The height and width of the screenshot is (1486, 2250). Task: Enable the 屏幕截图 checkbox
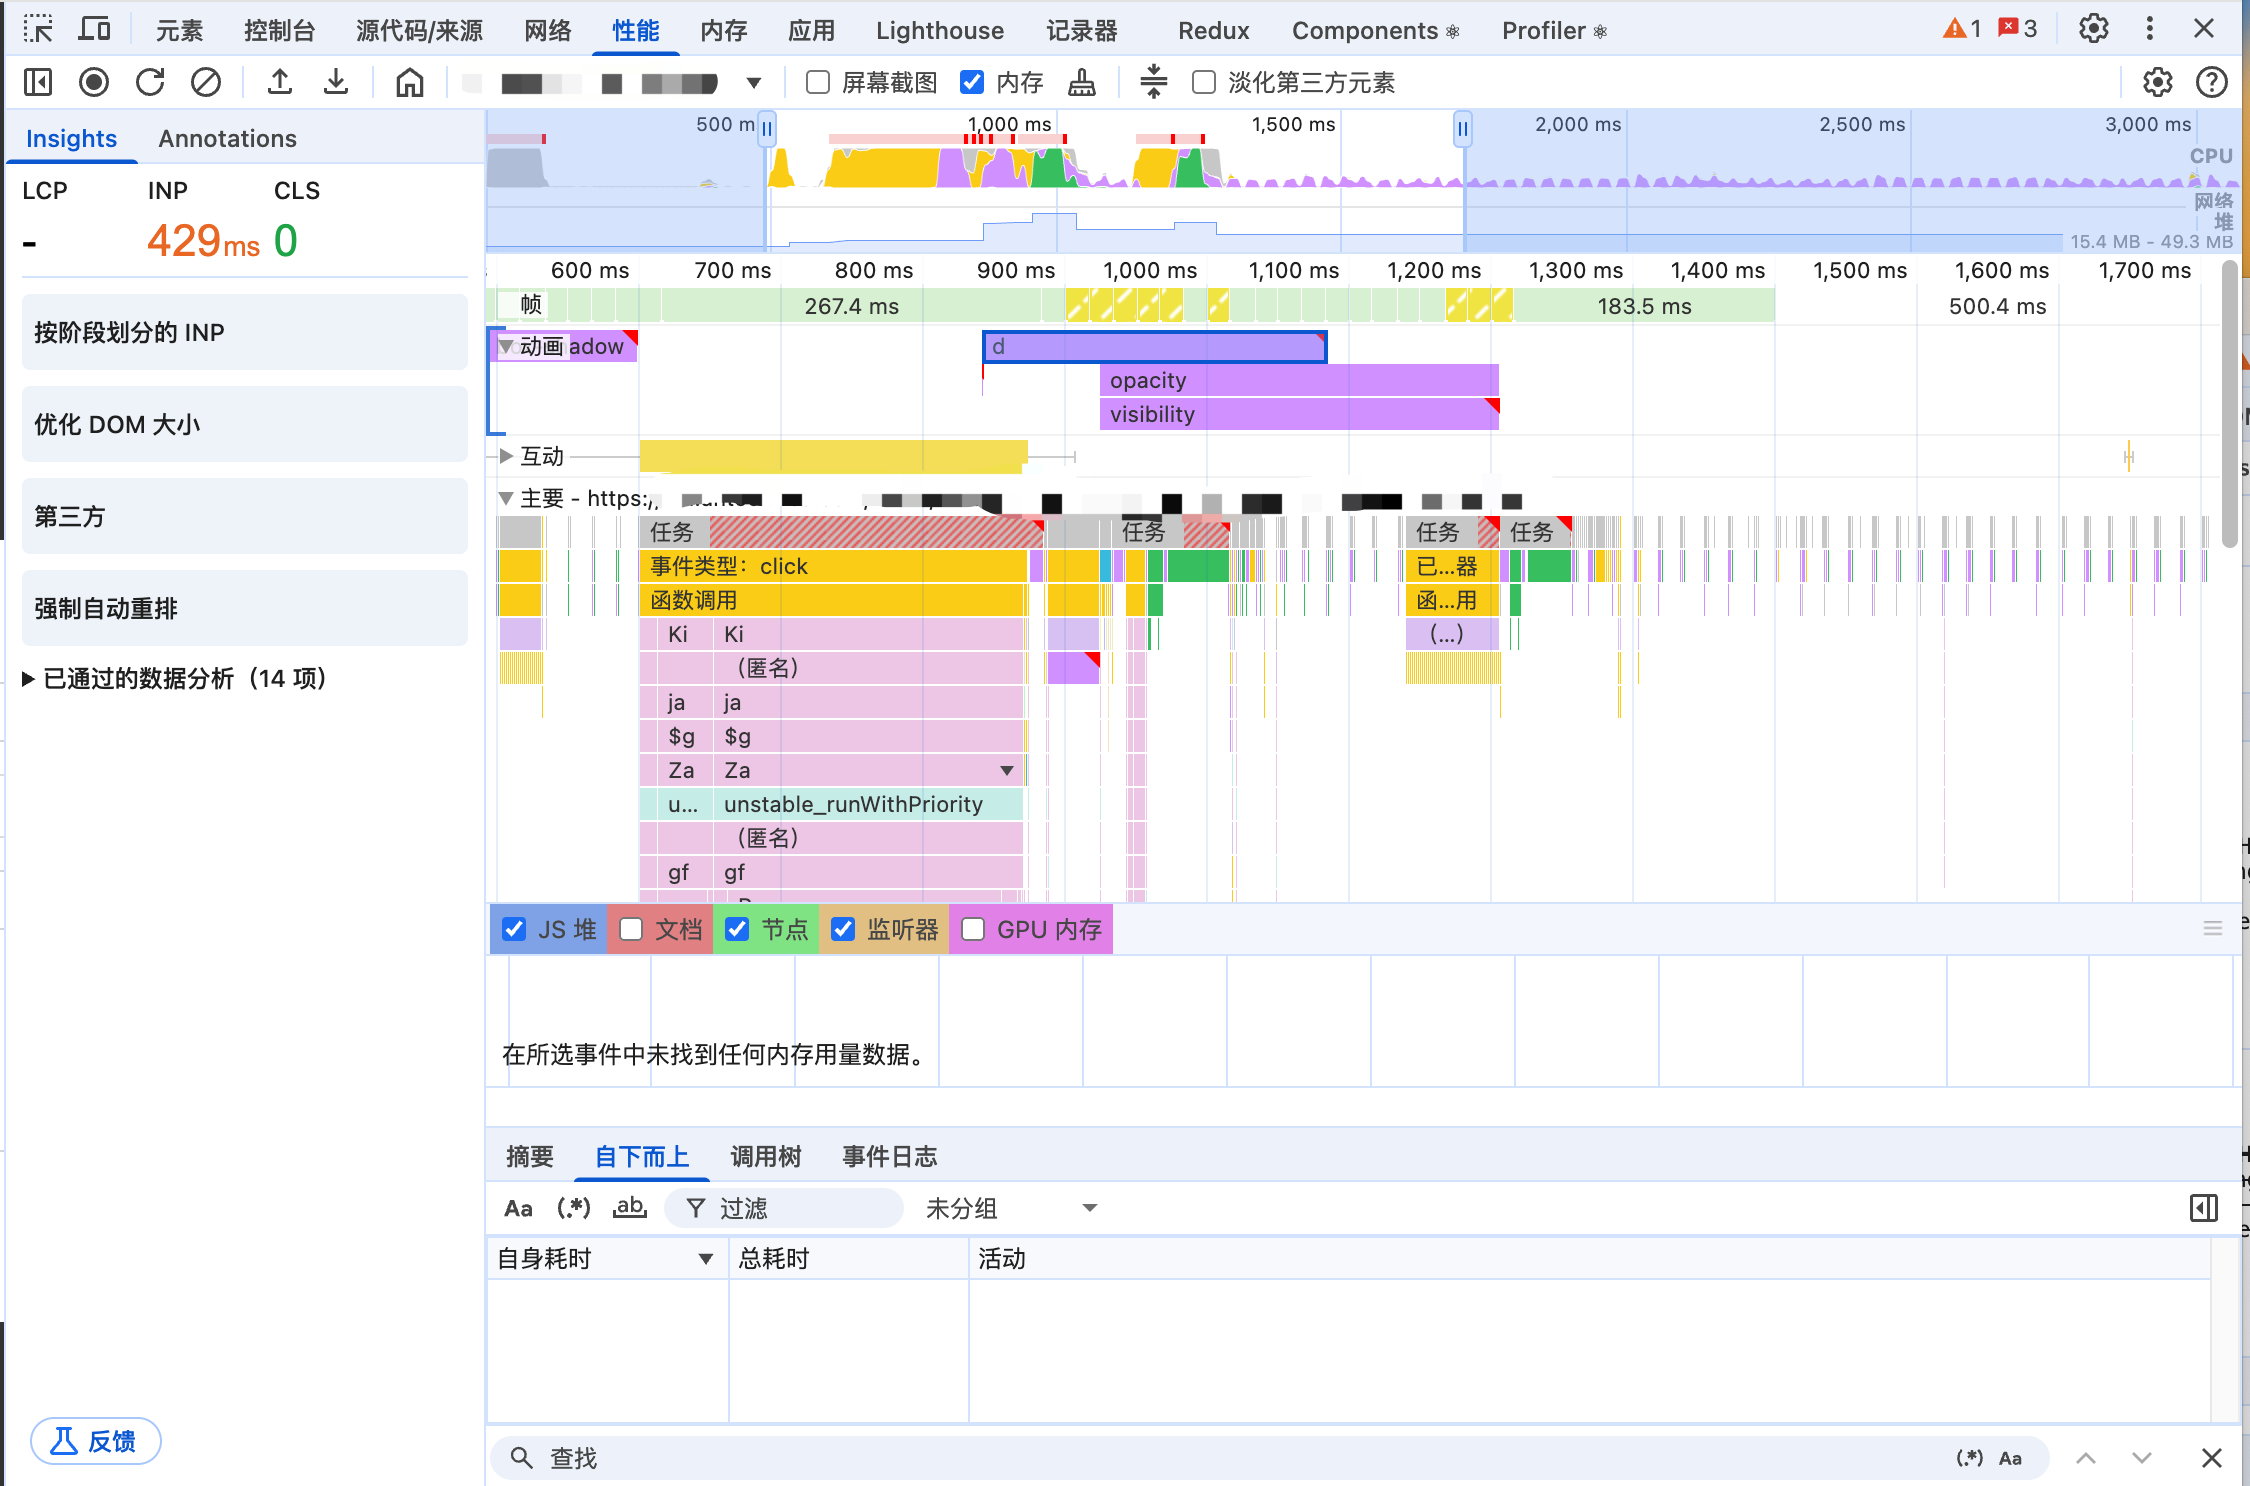click(818, 82)
